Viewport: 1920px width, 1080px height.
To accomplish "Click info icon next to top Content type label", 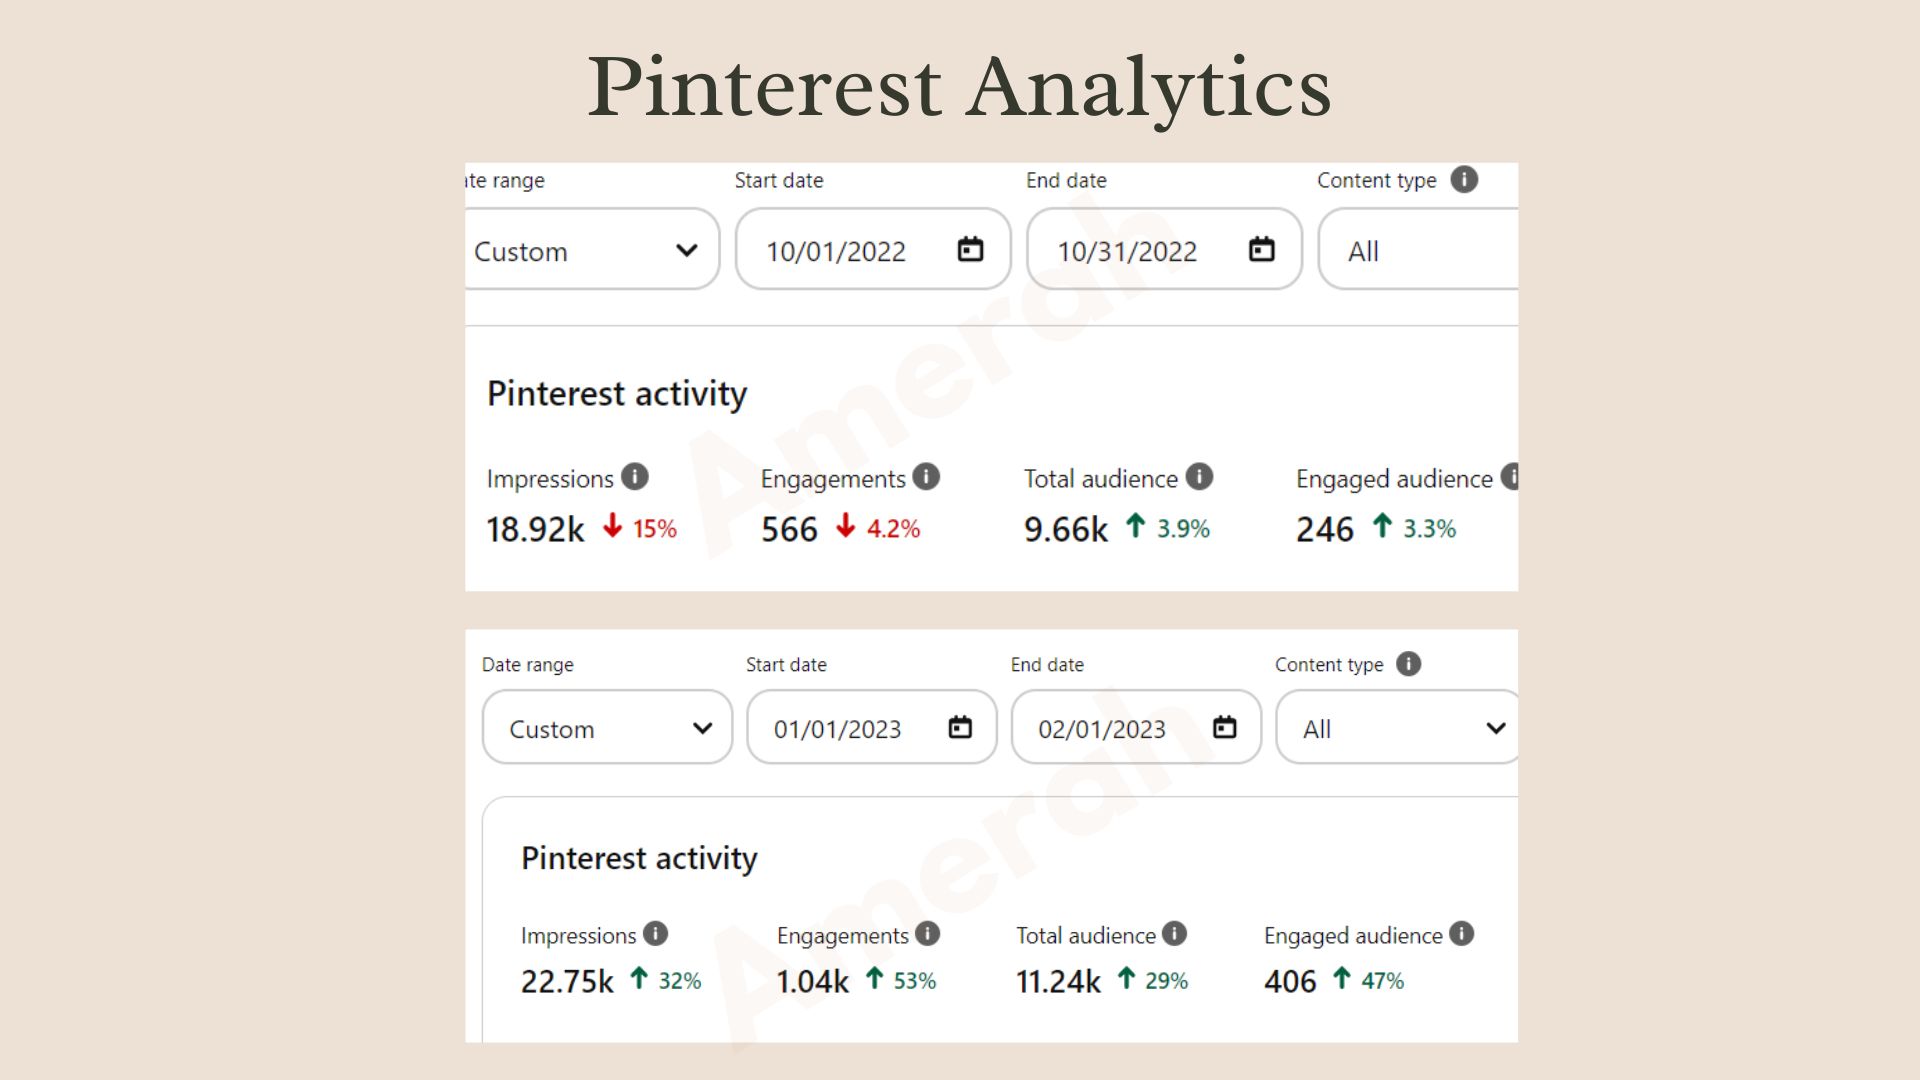I will coord(1464,180).
